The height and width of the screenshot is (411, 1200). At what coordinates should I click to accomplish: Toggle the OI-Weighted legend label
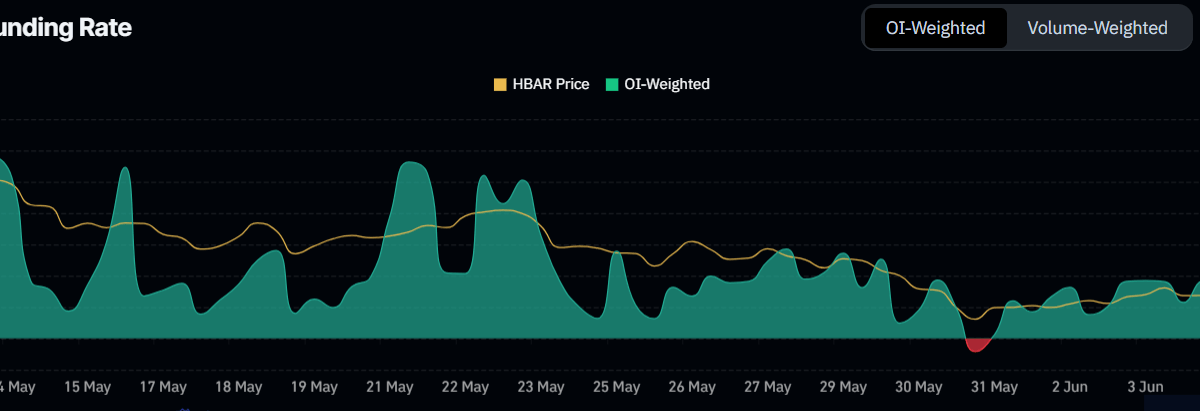666,84
